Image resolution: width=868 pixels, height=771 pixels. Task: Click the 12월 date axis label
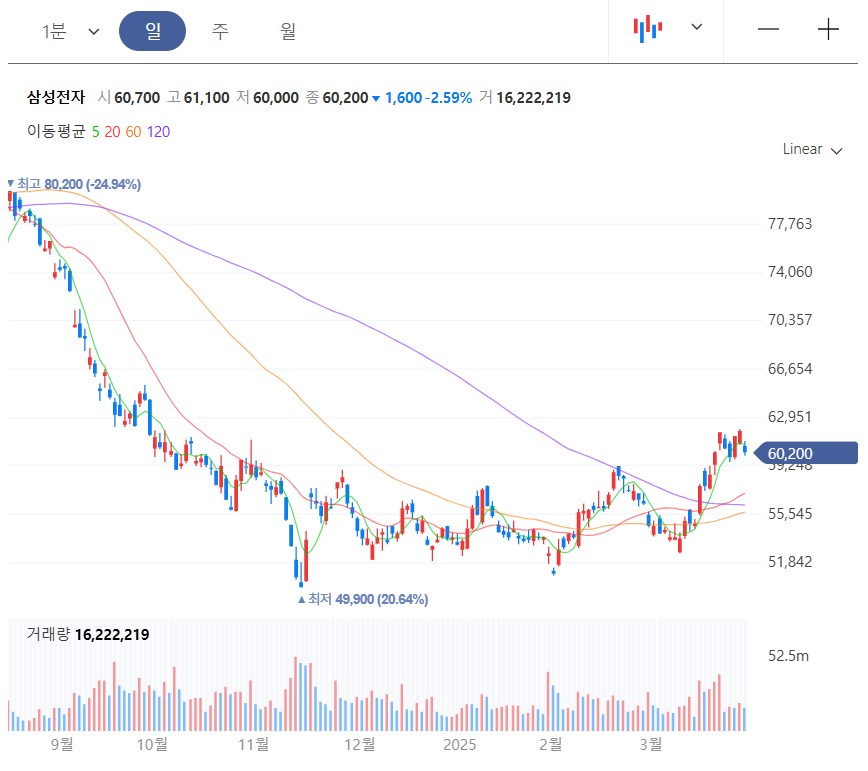point(360,744)
